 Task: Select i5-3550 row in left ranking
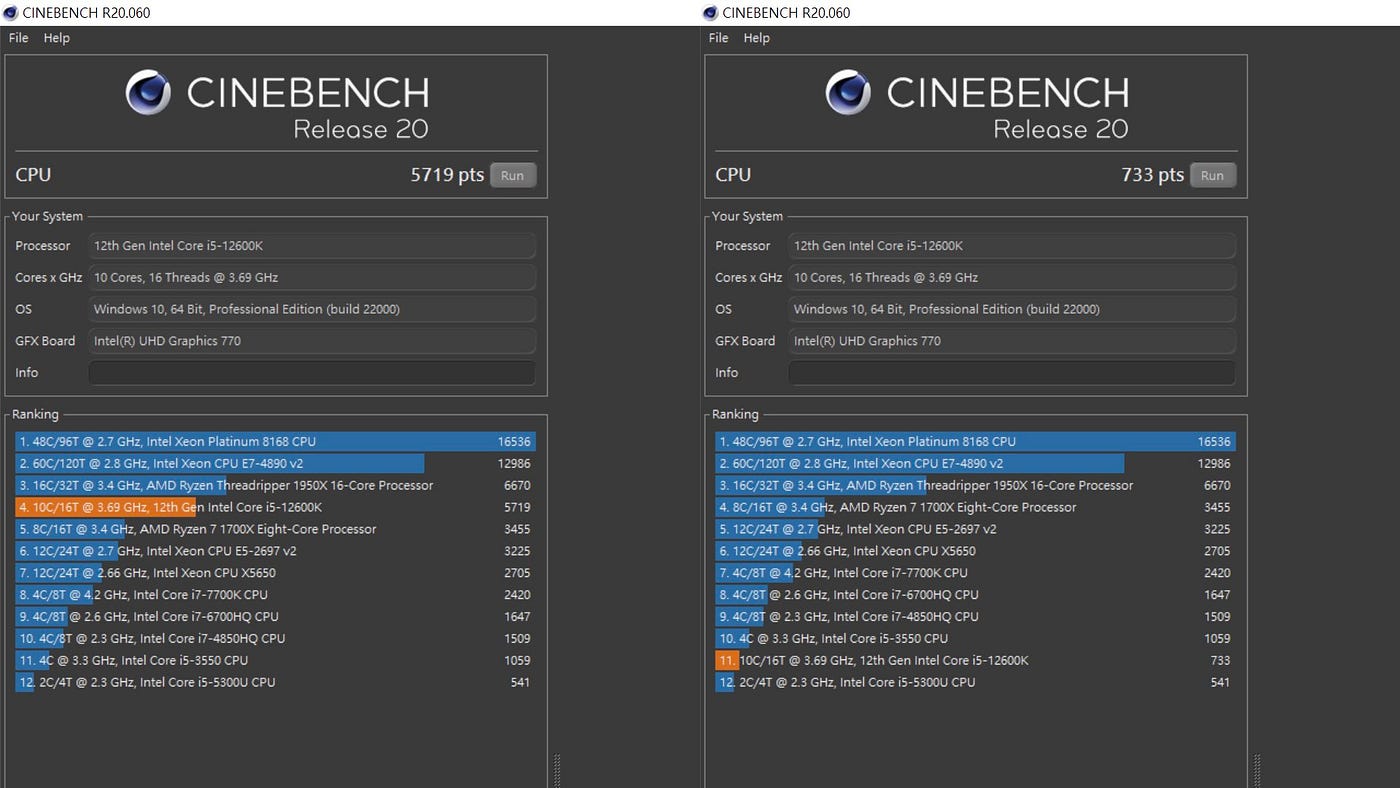point(275,660)
